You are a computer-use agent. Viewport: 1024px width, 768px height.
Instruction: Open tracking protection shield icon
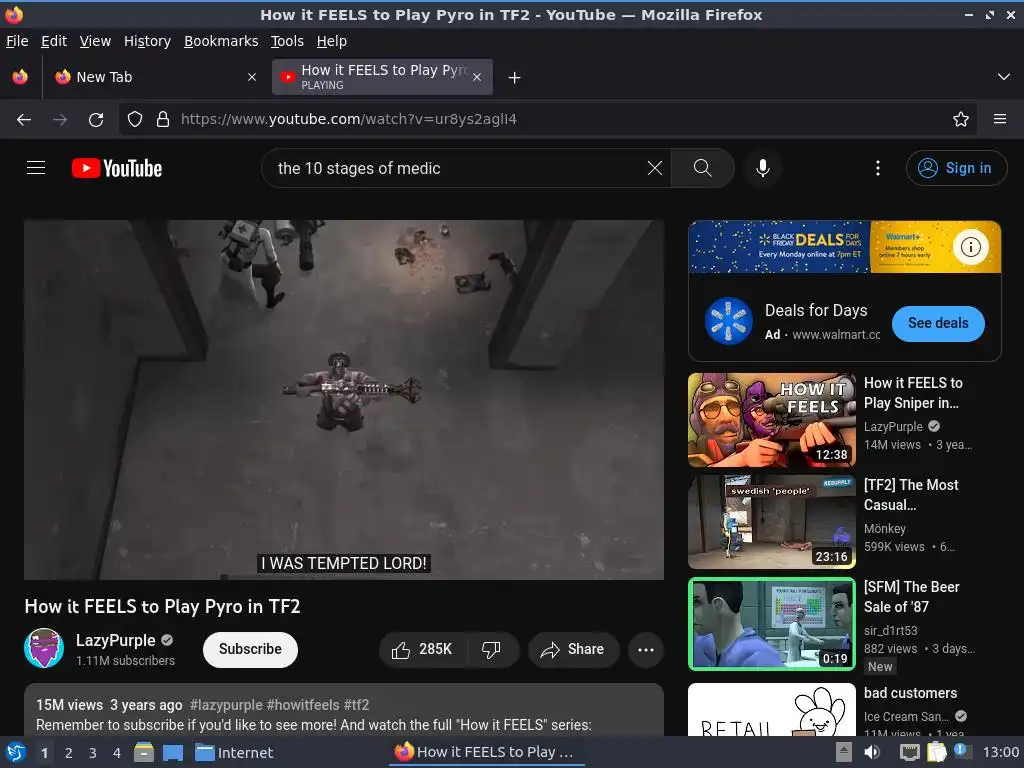pos(135,119)
